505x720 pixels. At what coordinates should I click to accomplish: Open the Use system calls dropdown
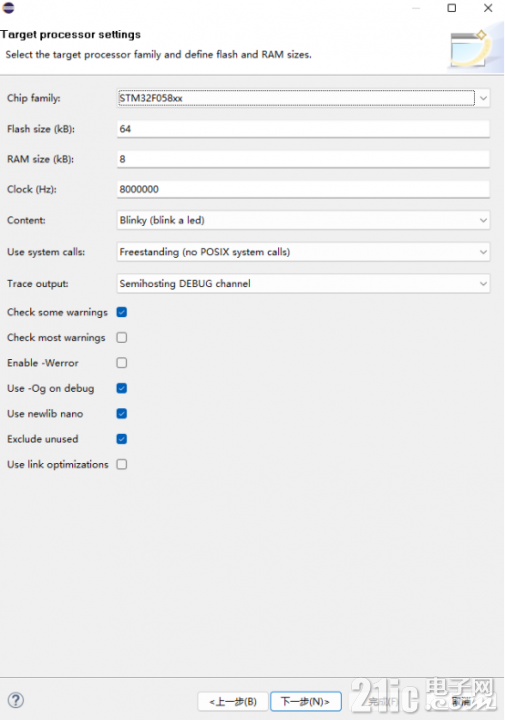[x=303, y=252]
